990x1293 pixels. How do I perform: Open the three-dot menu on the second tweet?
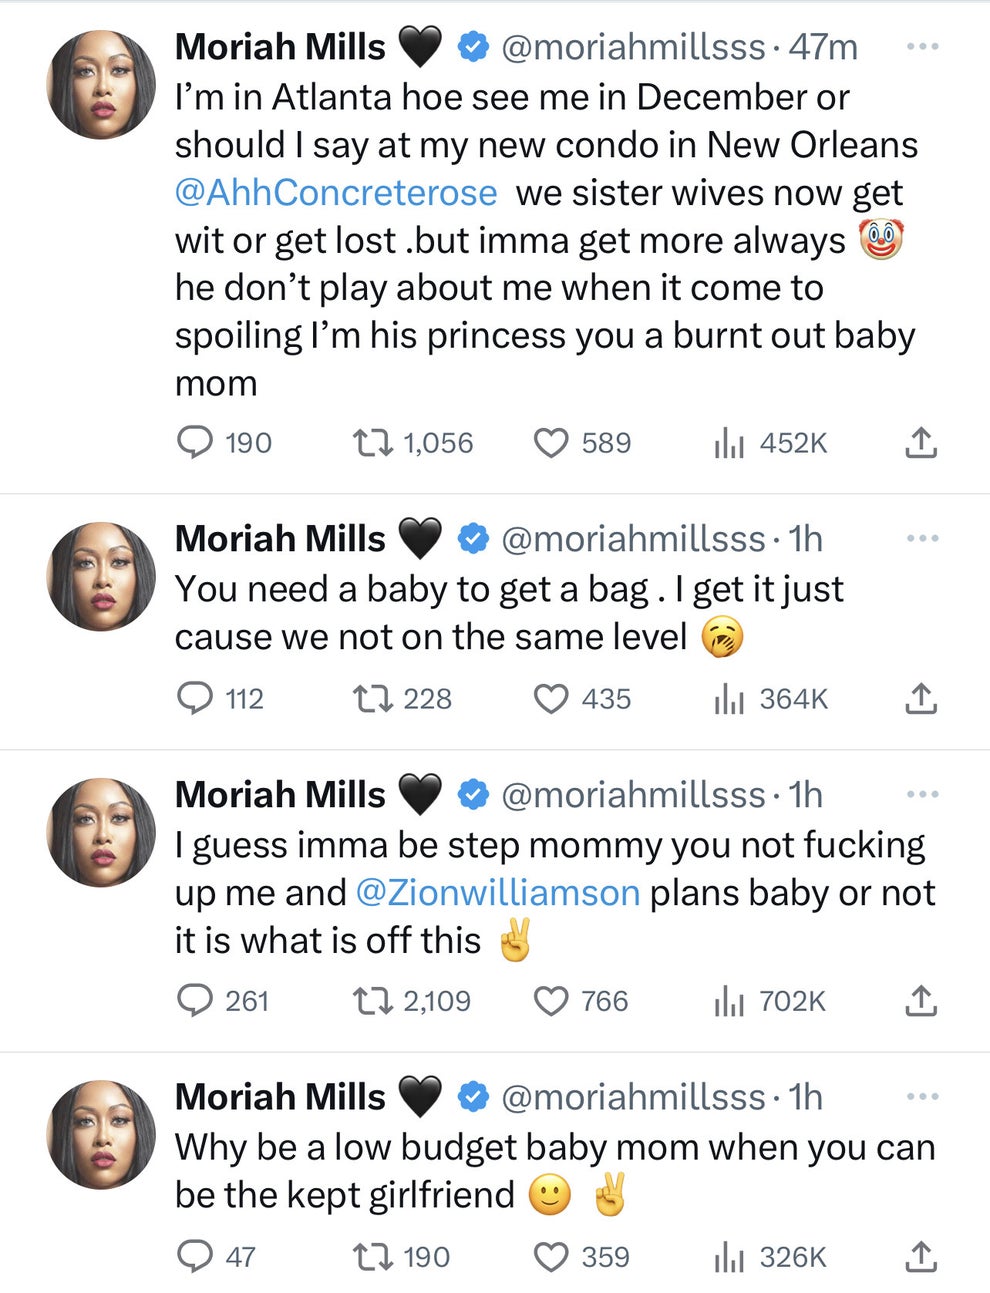click(x=922, y=538)
